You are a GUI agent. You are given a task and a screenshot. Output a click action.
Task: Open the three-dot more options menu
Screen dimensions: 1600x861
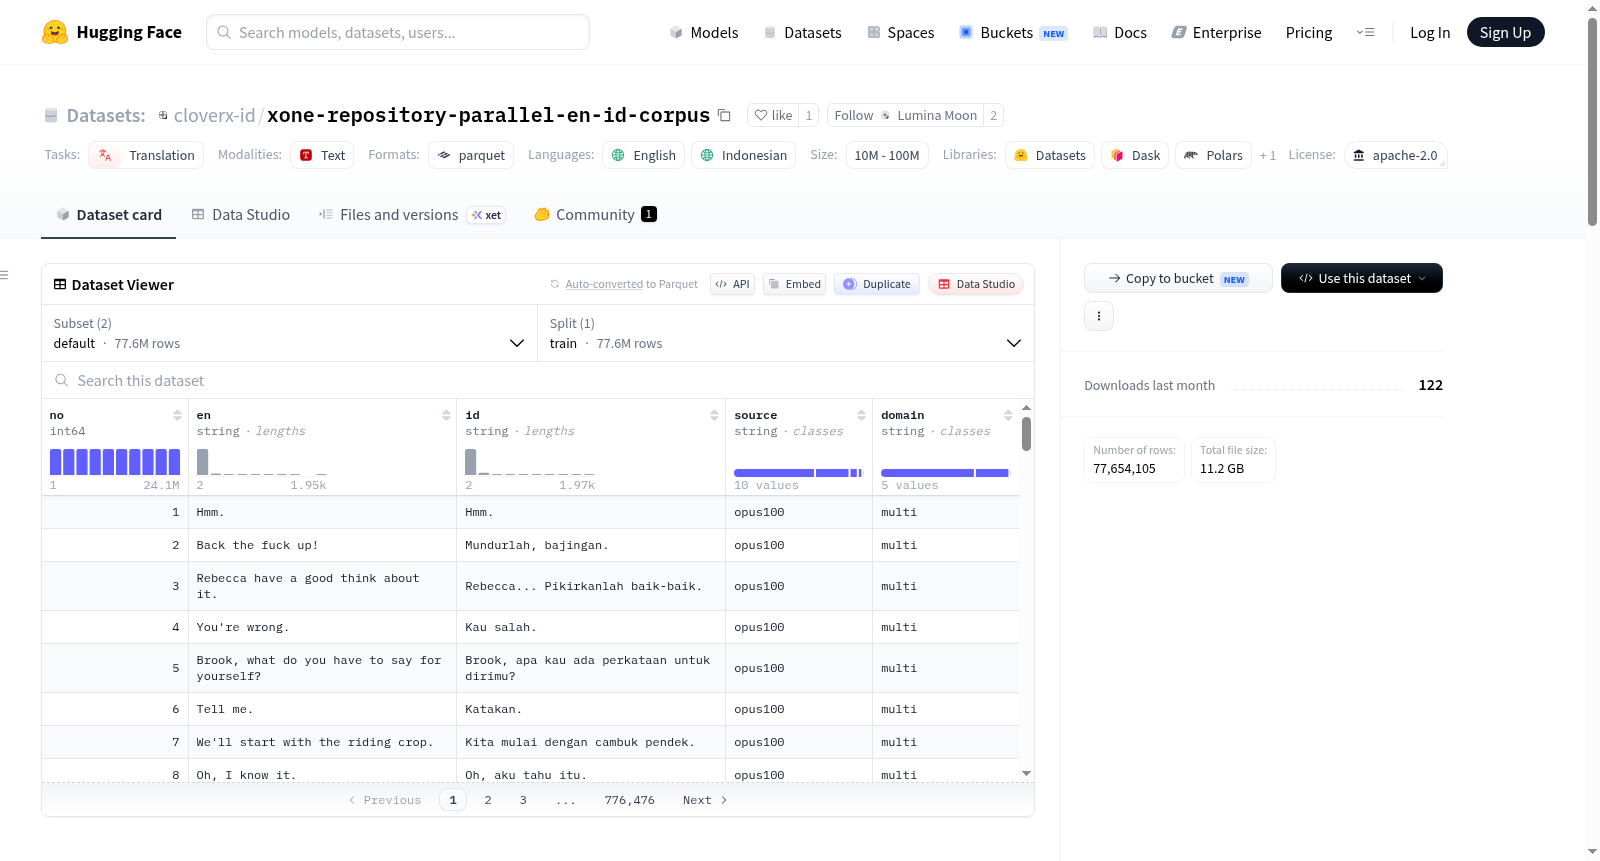[x=1099, y=316]
